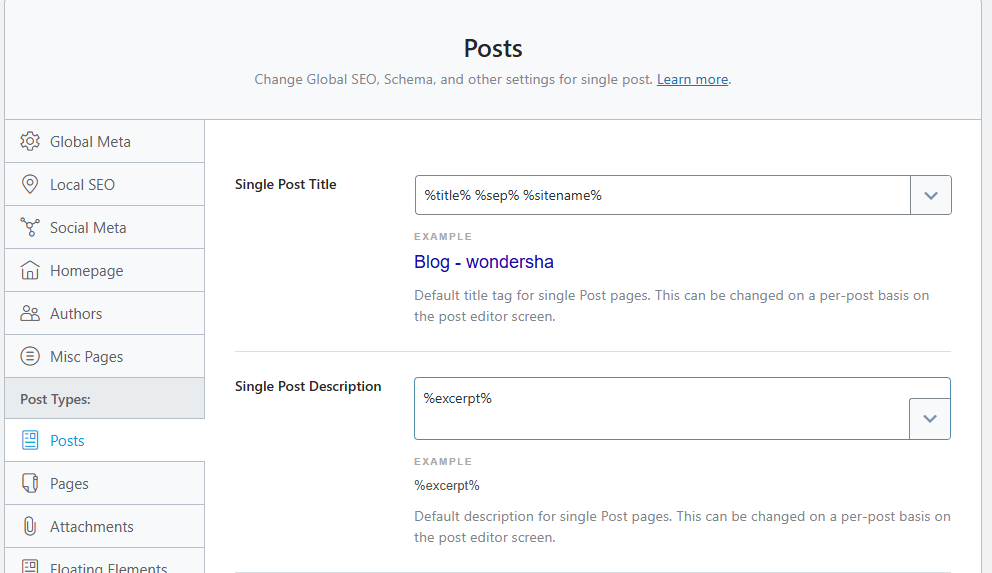Open the Learn more link
This screenshot has height=573, width=992.
[692, 79]
